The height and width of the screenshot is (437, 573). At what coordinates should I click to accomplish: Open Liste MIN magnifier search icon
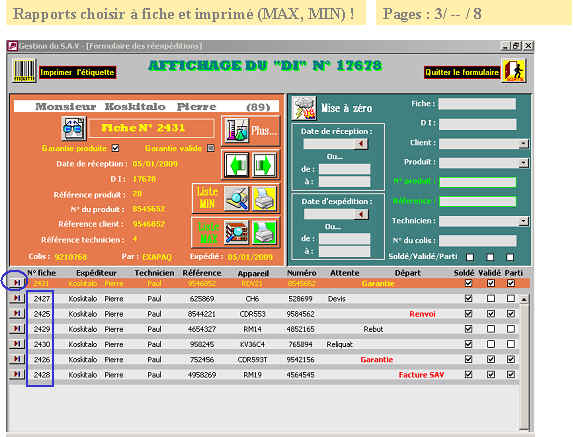pos(236,198)
